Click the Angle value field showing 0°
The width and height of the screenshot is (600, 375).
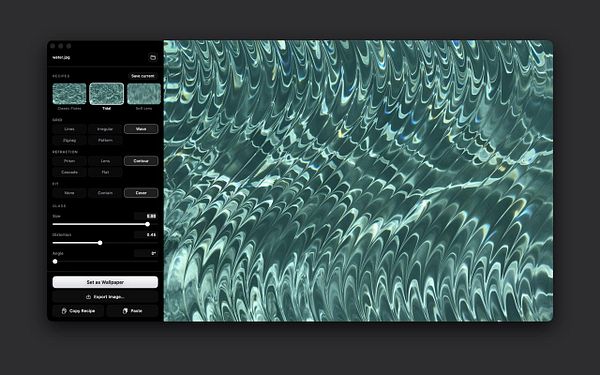146,254
